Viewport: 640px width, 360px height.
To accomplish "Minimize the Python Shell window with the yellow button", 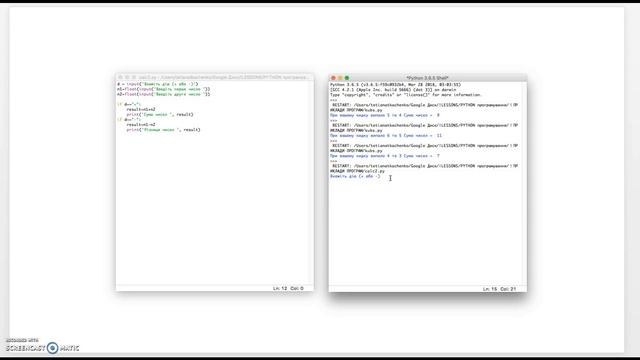I will coord(340,78).
